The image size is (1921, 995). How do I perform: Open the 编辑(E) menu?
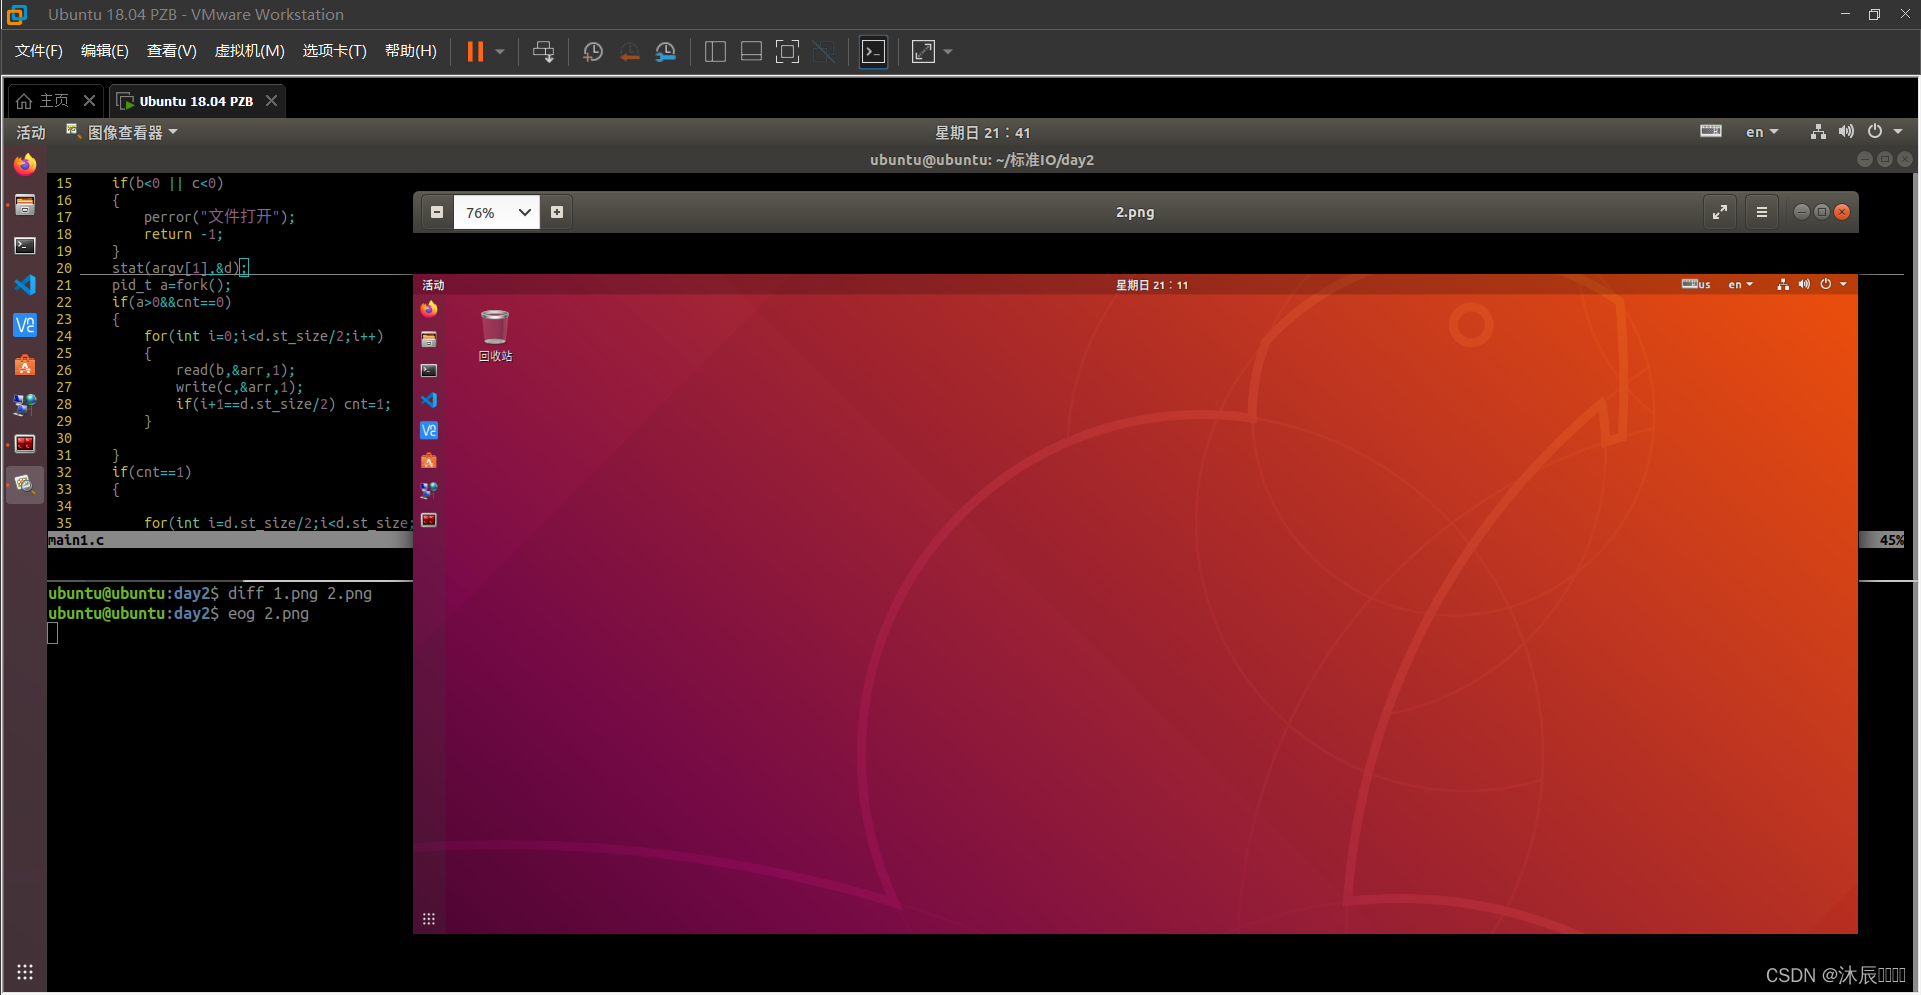104,51
